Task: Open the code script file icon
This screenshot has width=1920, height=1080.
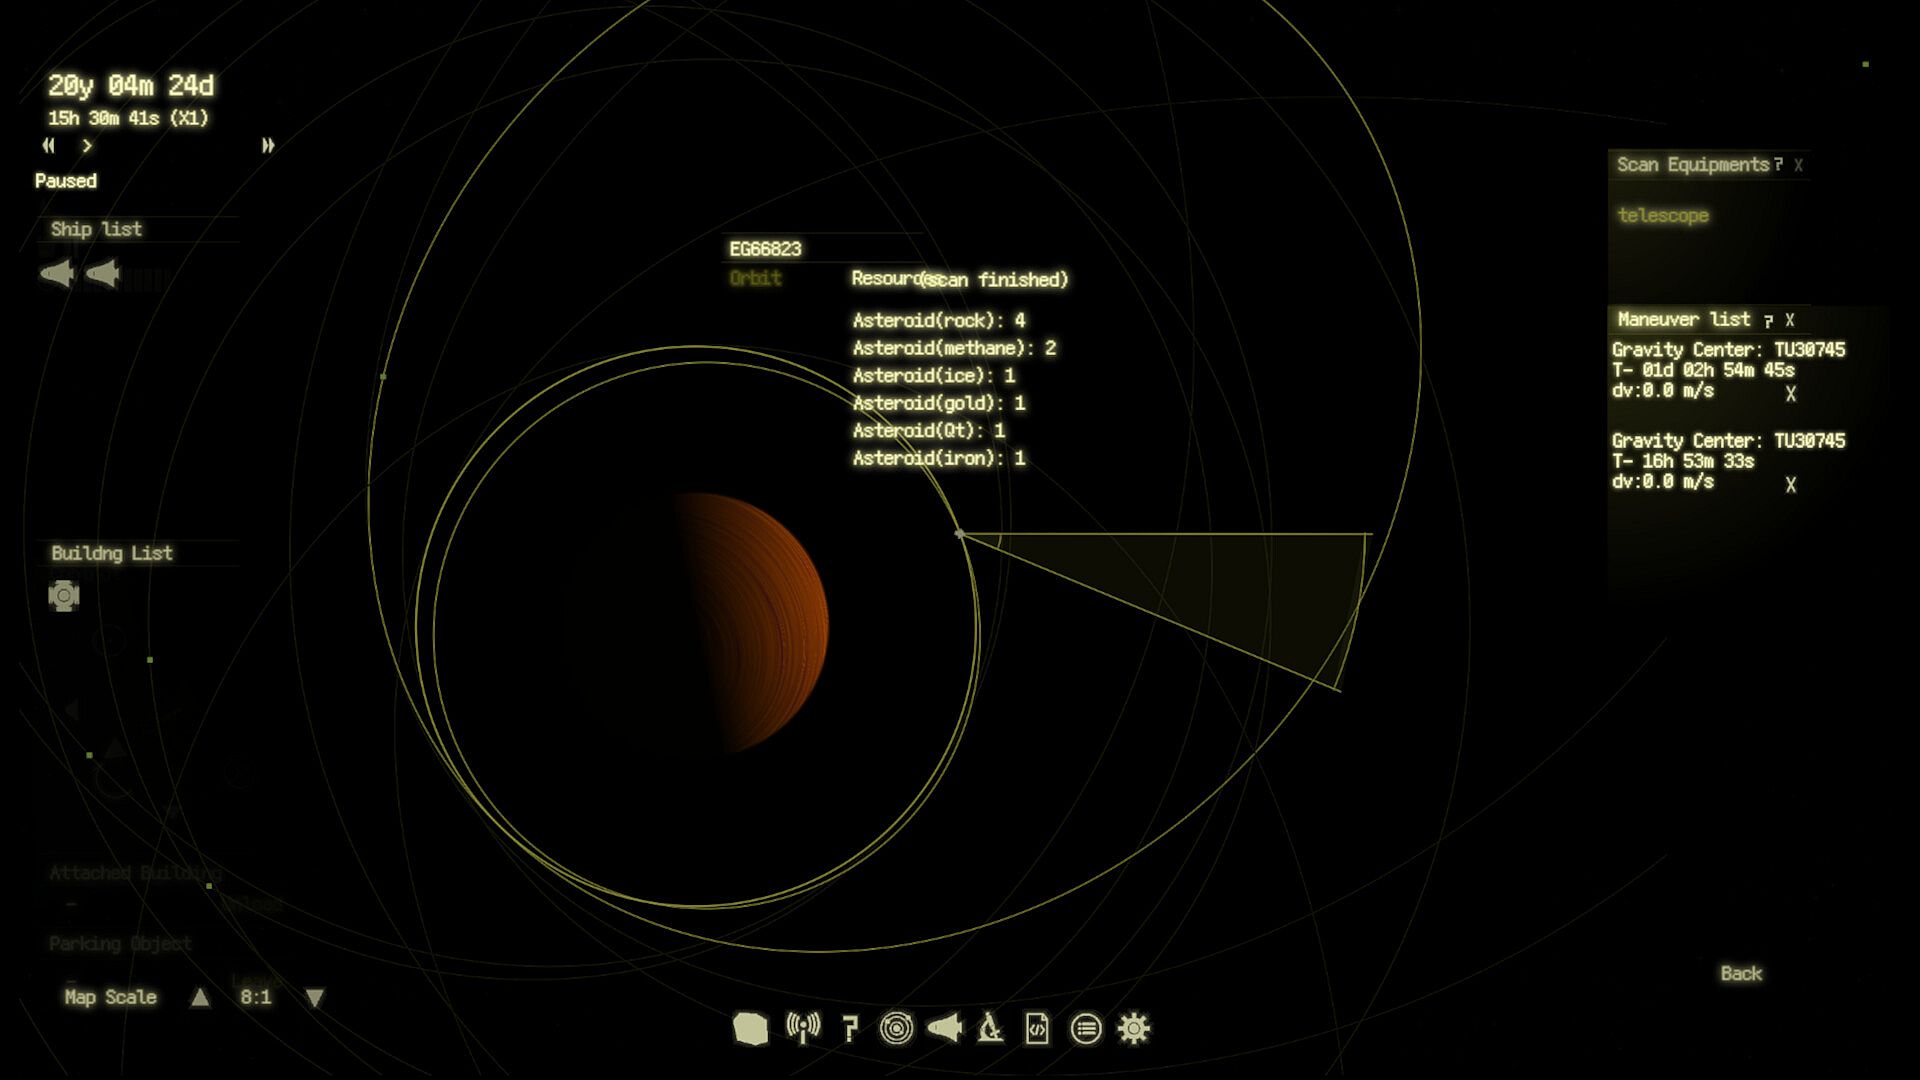Action: pyautogui.click(x=1037, y=1028)
